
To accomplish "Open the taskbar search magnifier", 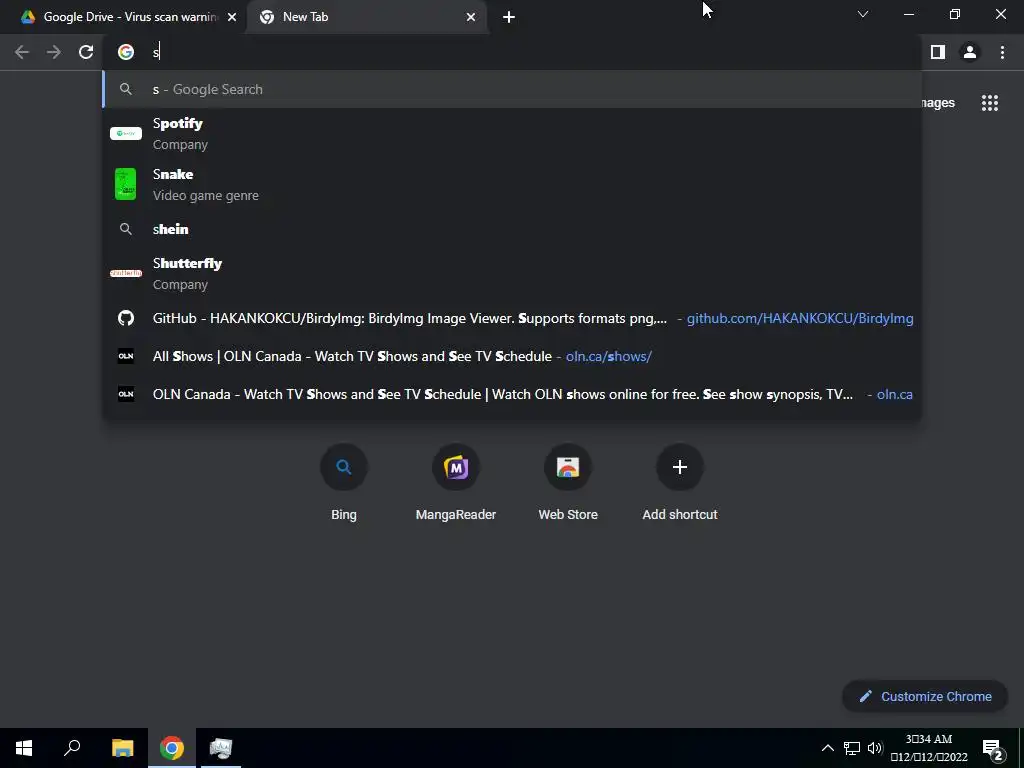I will tap(72, 748).
